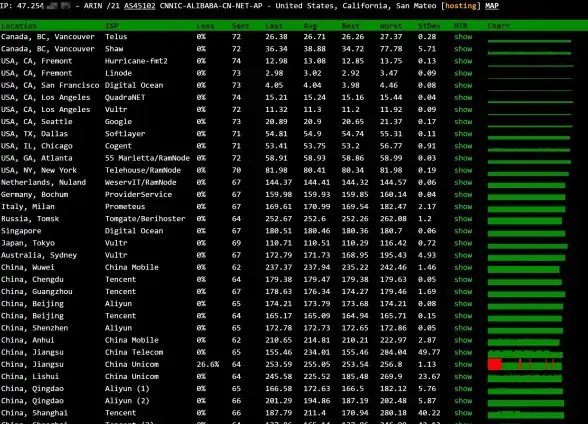This screenshot has width=588, height=424.
Task: Click the Jiangsu China Unicom latency chart
Action: (525, 364)
